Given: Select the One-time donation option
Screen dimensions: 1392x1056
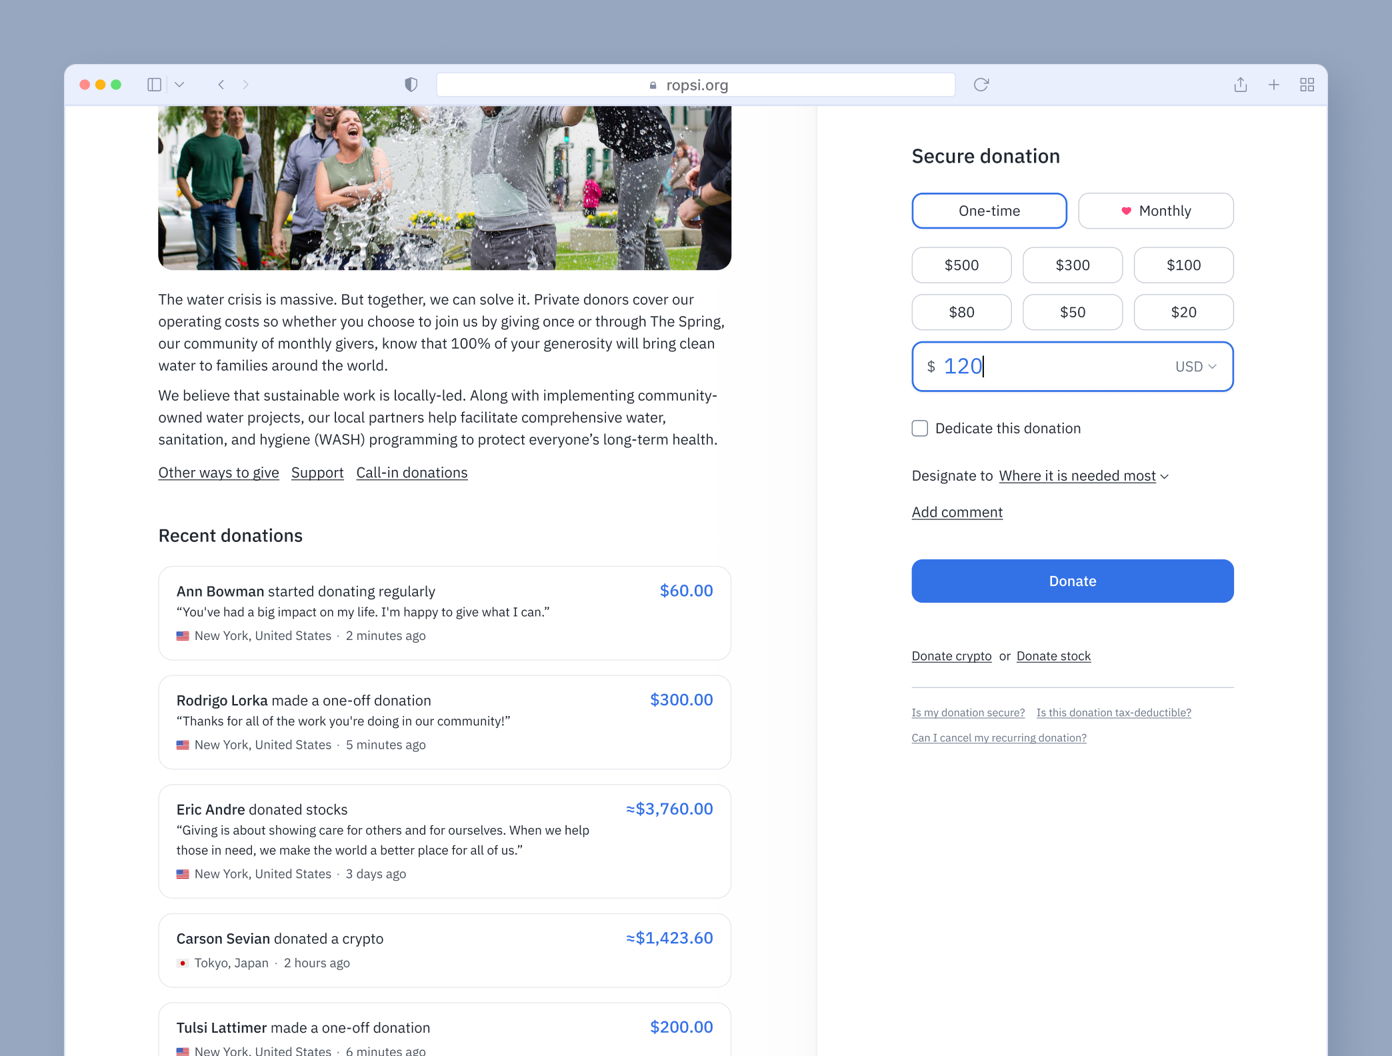Looking at the screenshot, I should tap(989, 211).
